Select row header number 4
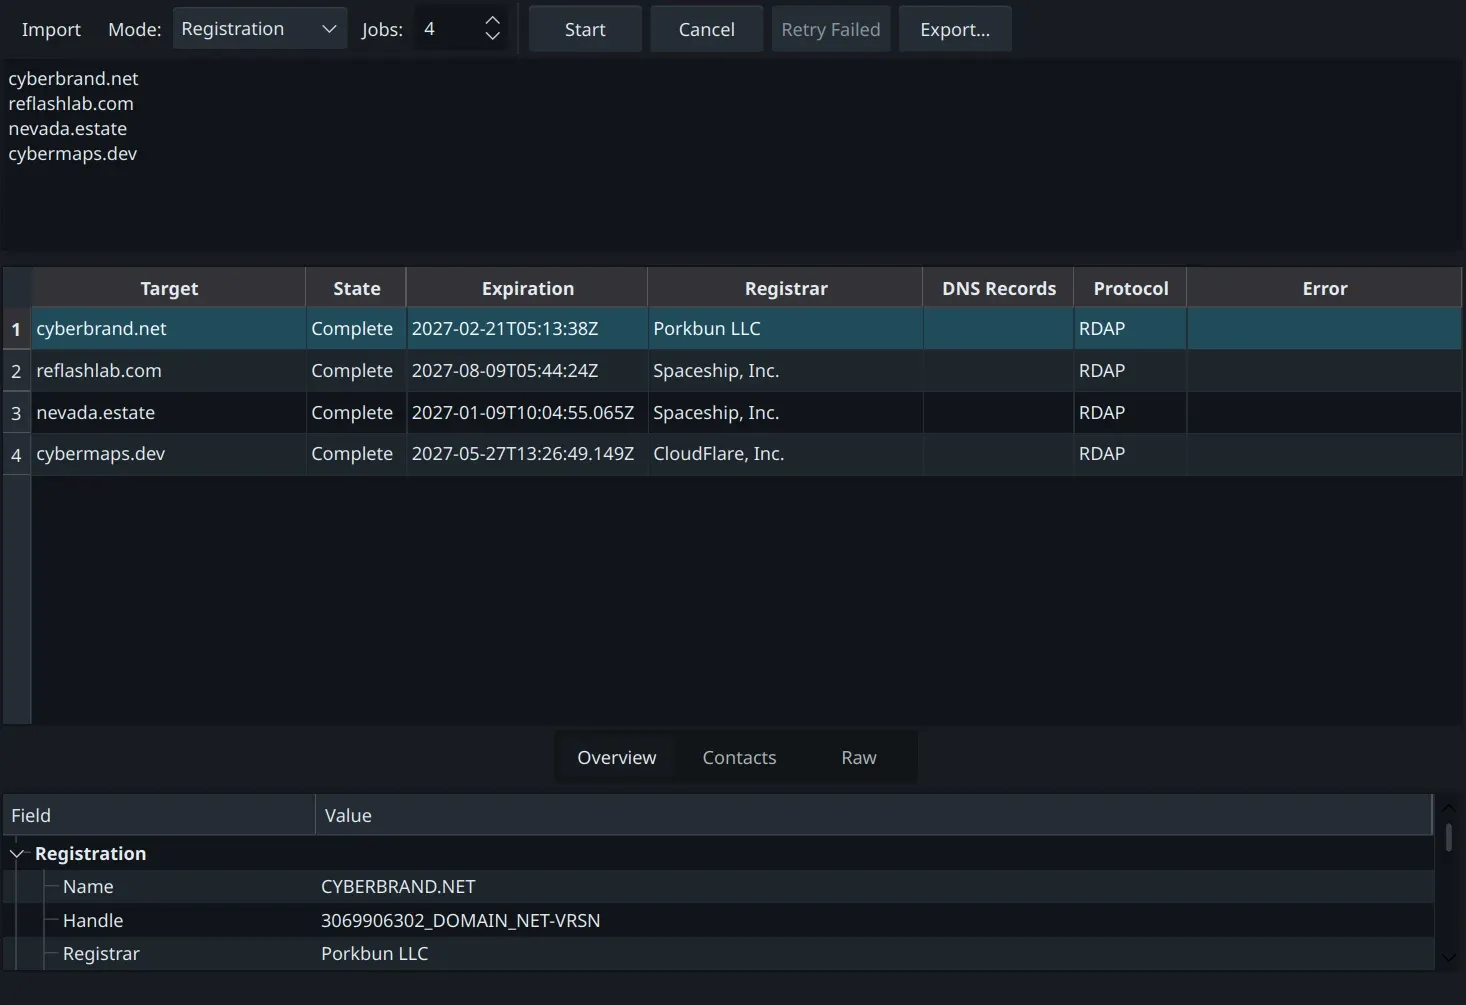The image size is (1466, 1005). pyautogui.click(x=16, y=454)
